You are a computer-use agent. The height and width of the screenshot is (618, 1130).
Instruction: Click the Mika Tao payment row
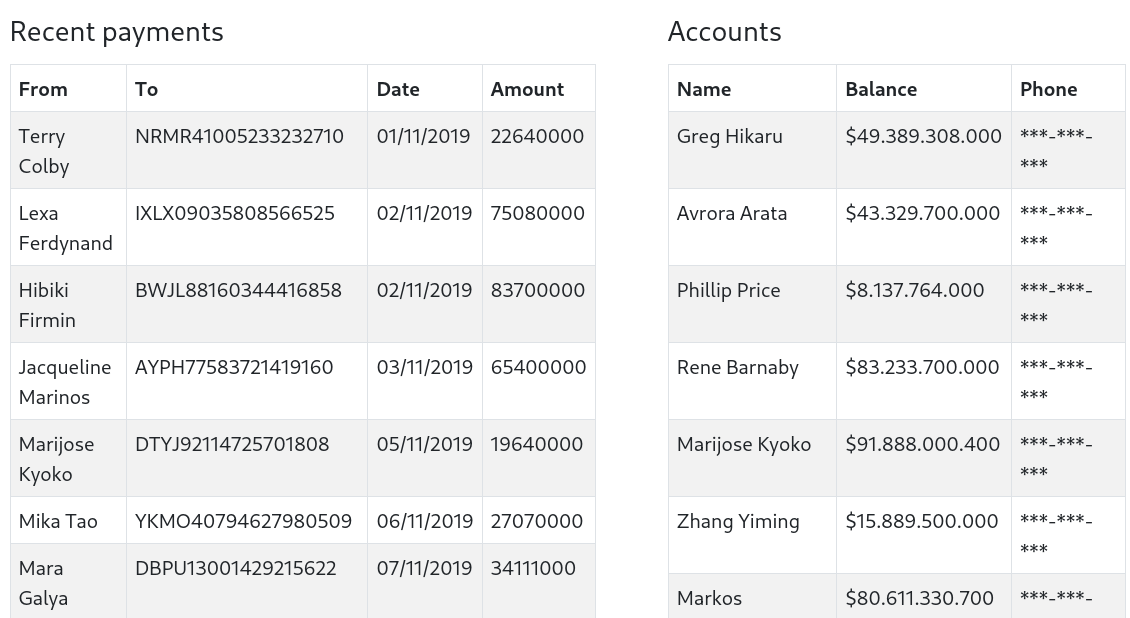click(302, 521)
